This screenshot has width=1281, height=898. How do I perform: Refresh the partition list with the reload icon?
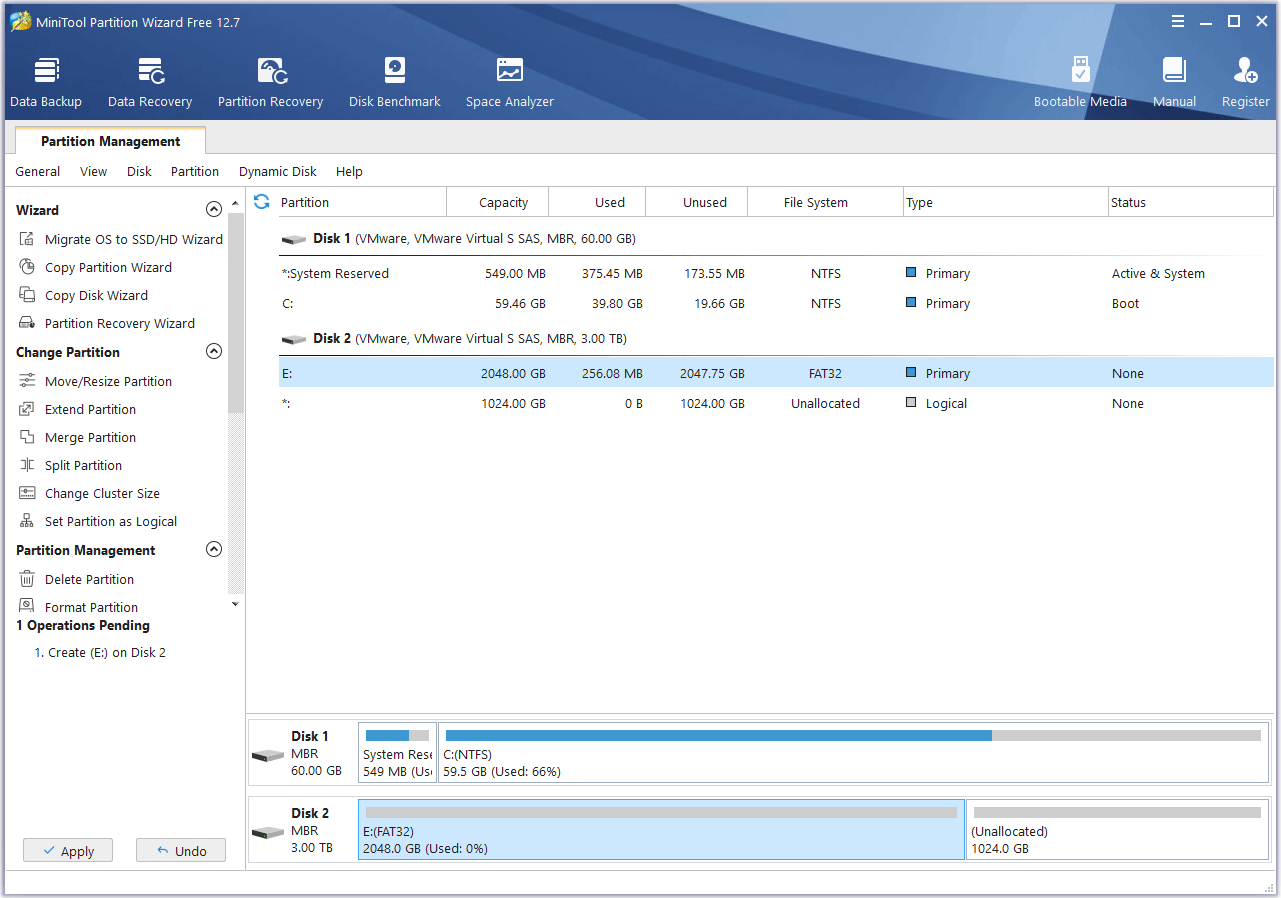point(262,202)
